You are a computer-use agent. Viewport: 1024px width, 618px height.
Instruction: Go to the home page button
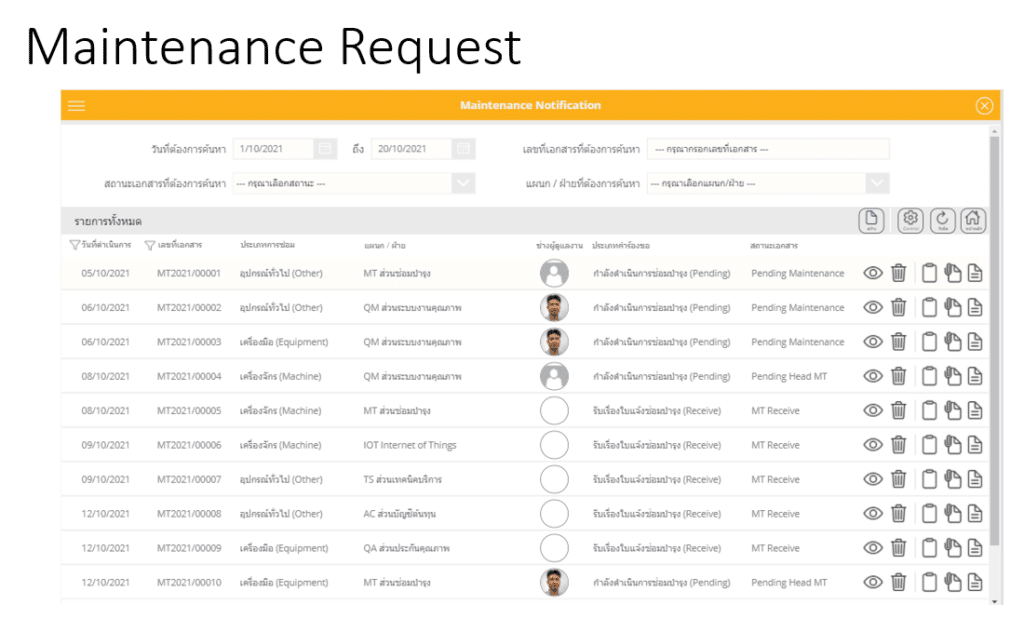pos(973,221)
